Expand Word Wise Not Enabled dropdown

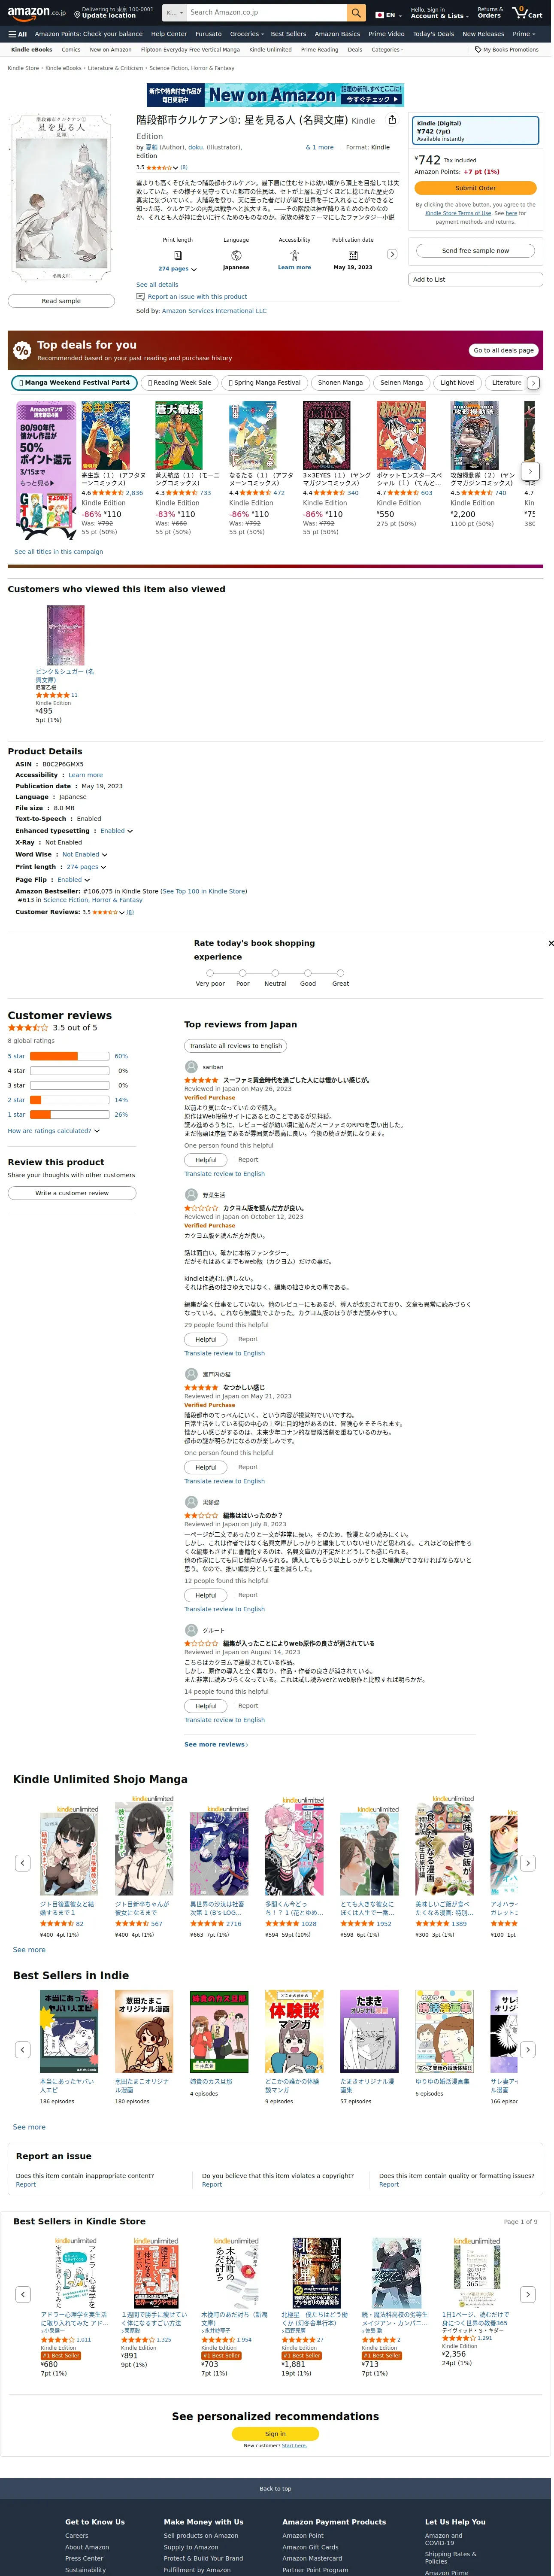84,854
